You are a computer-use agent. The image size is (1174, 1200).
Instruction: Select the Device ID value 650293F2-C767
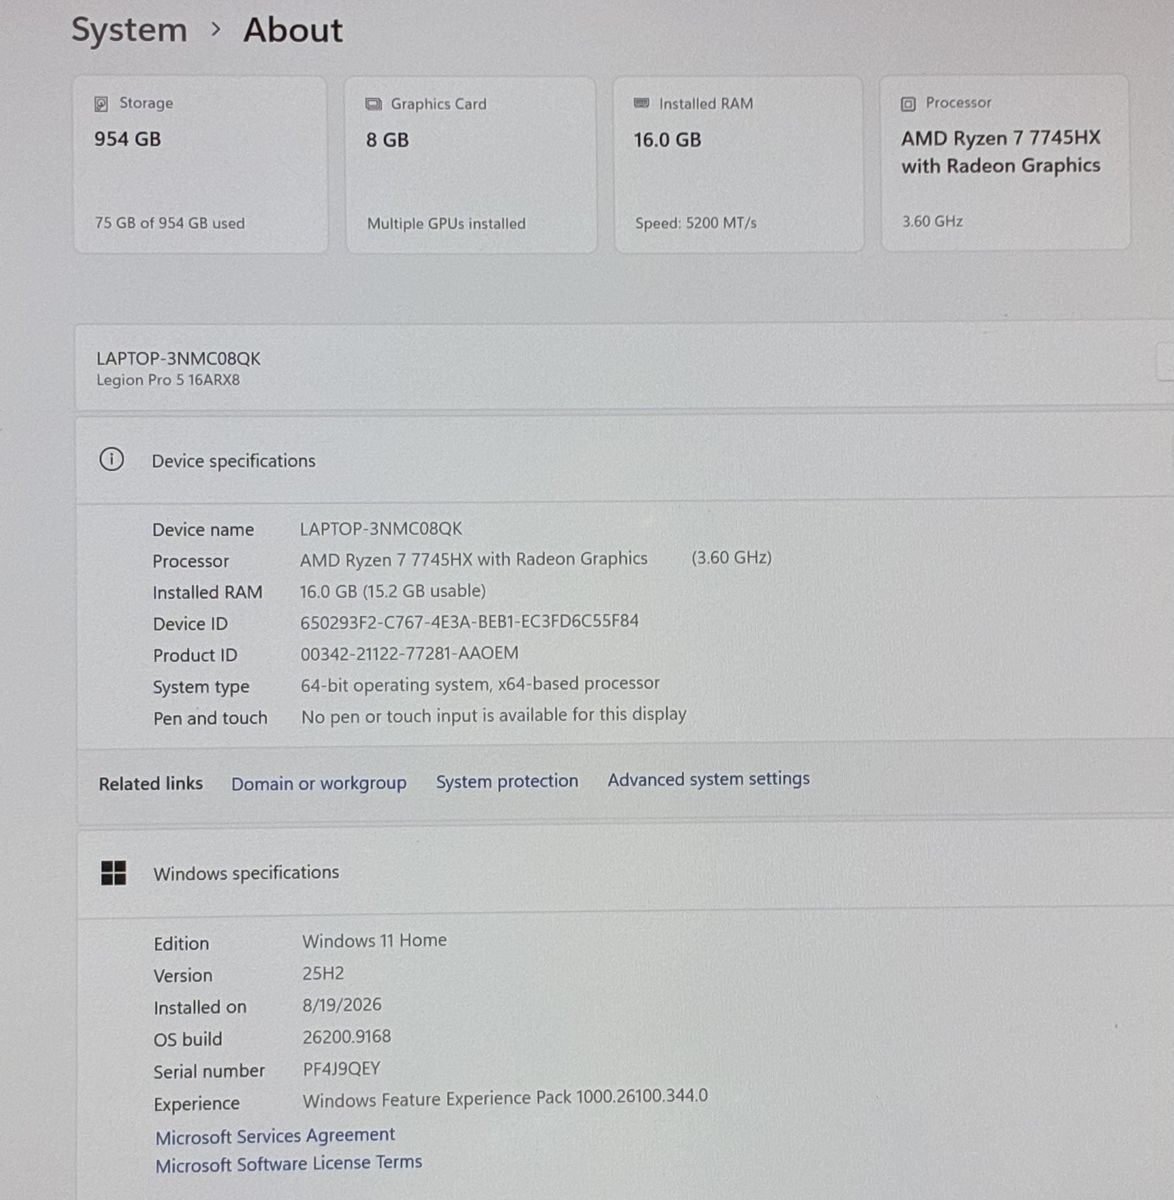469,621
